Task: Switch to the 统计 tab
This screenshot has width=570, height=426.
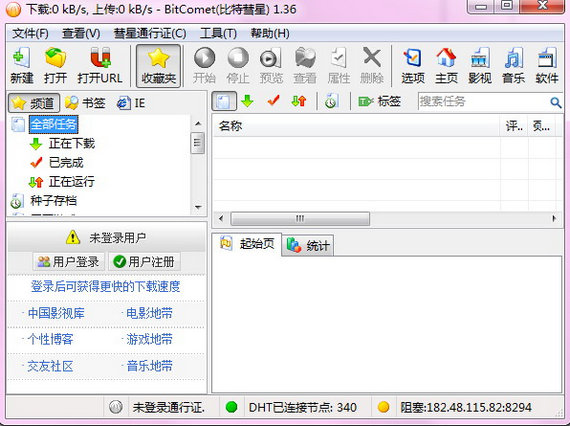Action: [308, 246]
